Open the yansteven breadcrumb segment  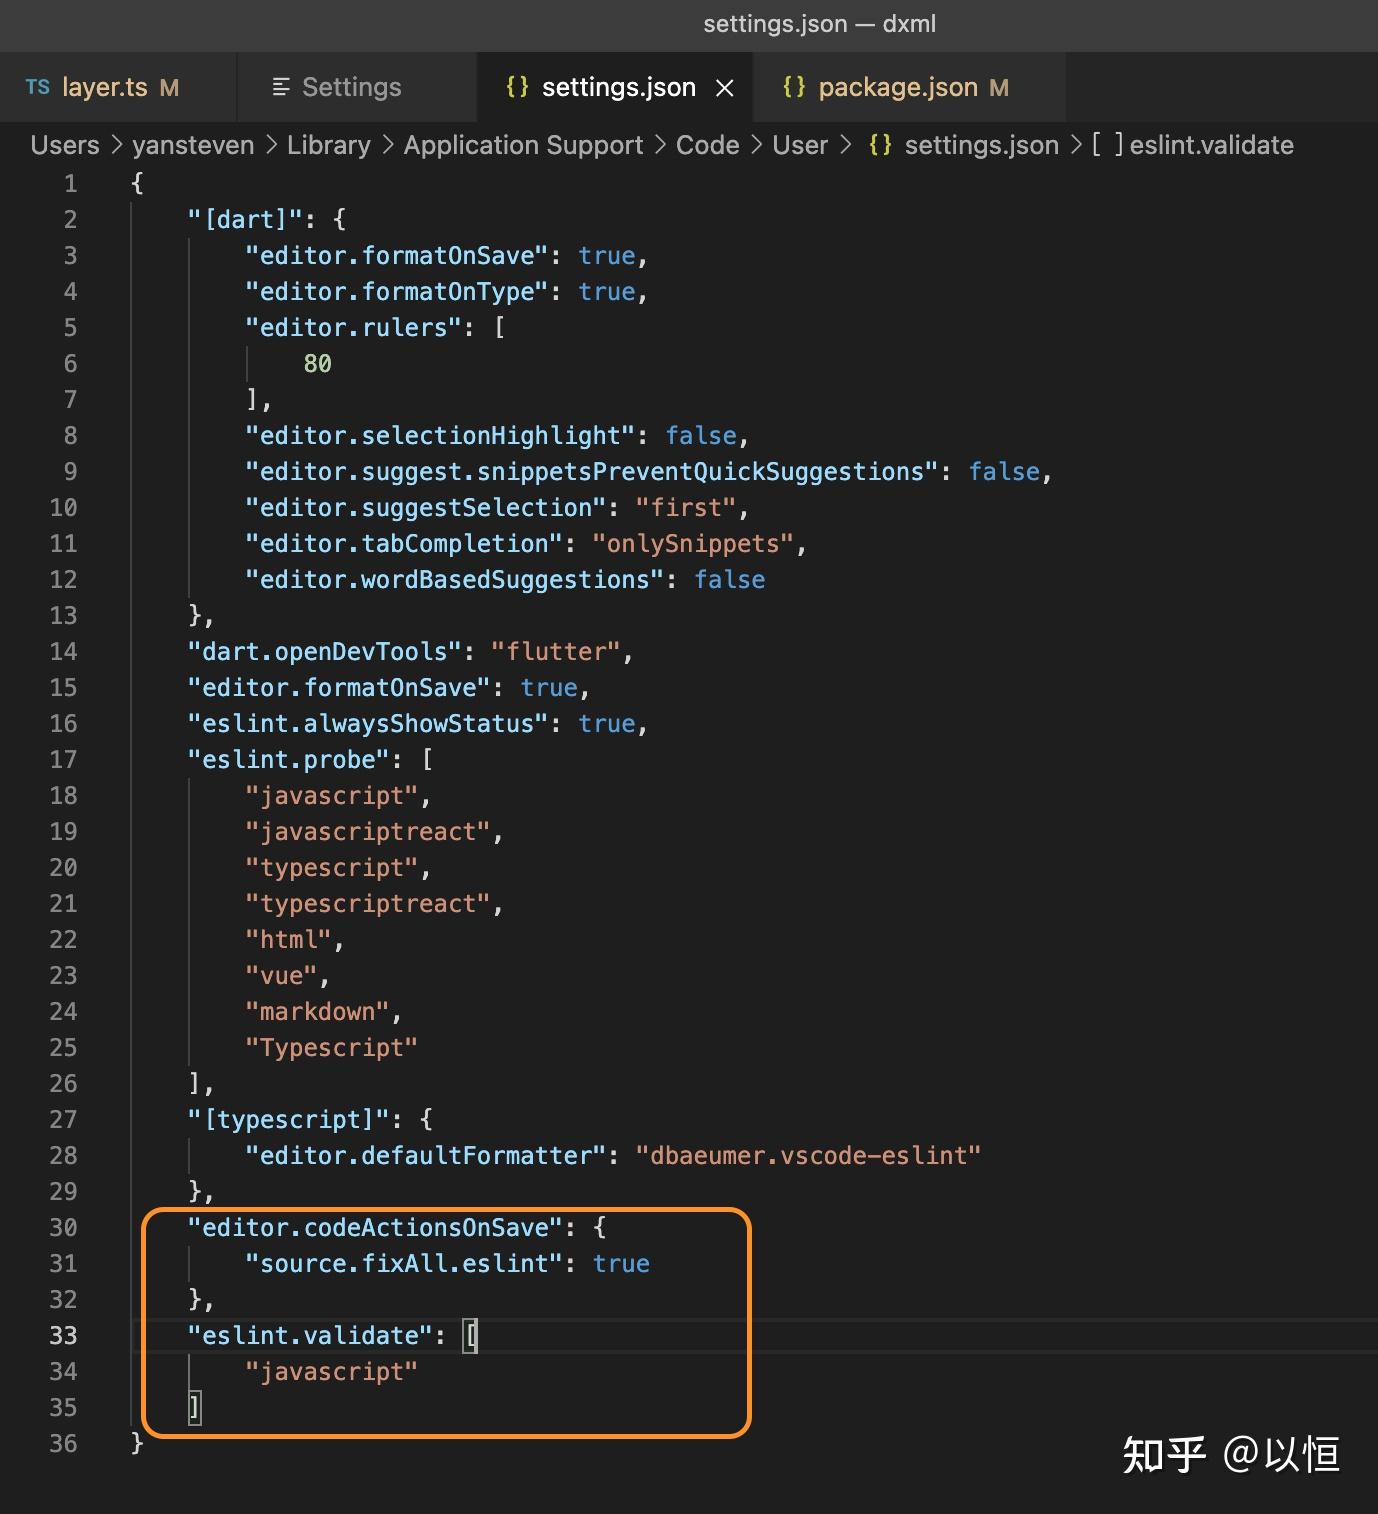193,145
